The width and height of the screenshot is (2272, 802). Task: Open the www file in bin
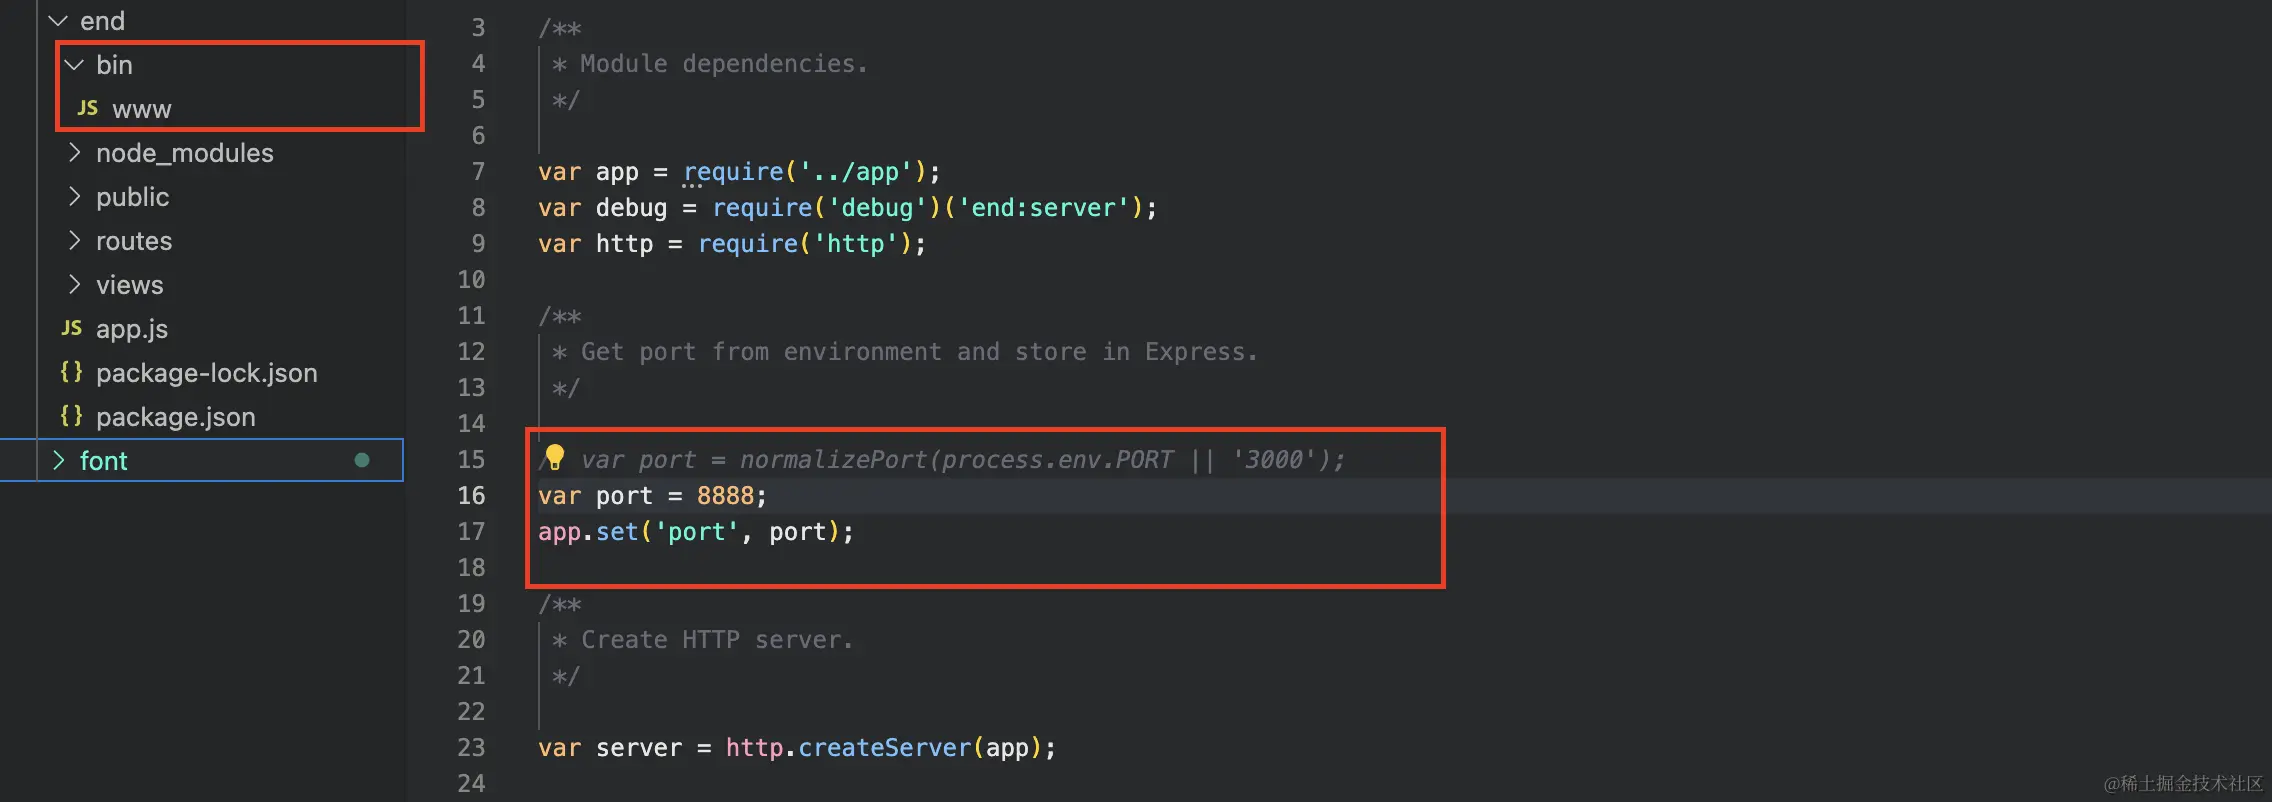142,109
